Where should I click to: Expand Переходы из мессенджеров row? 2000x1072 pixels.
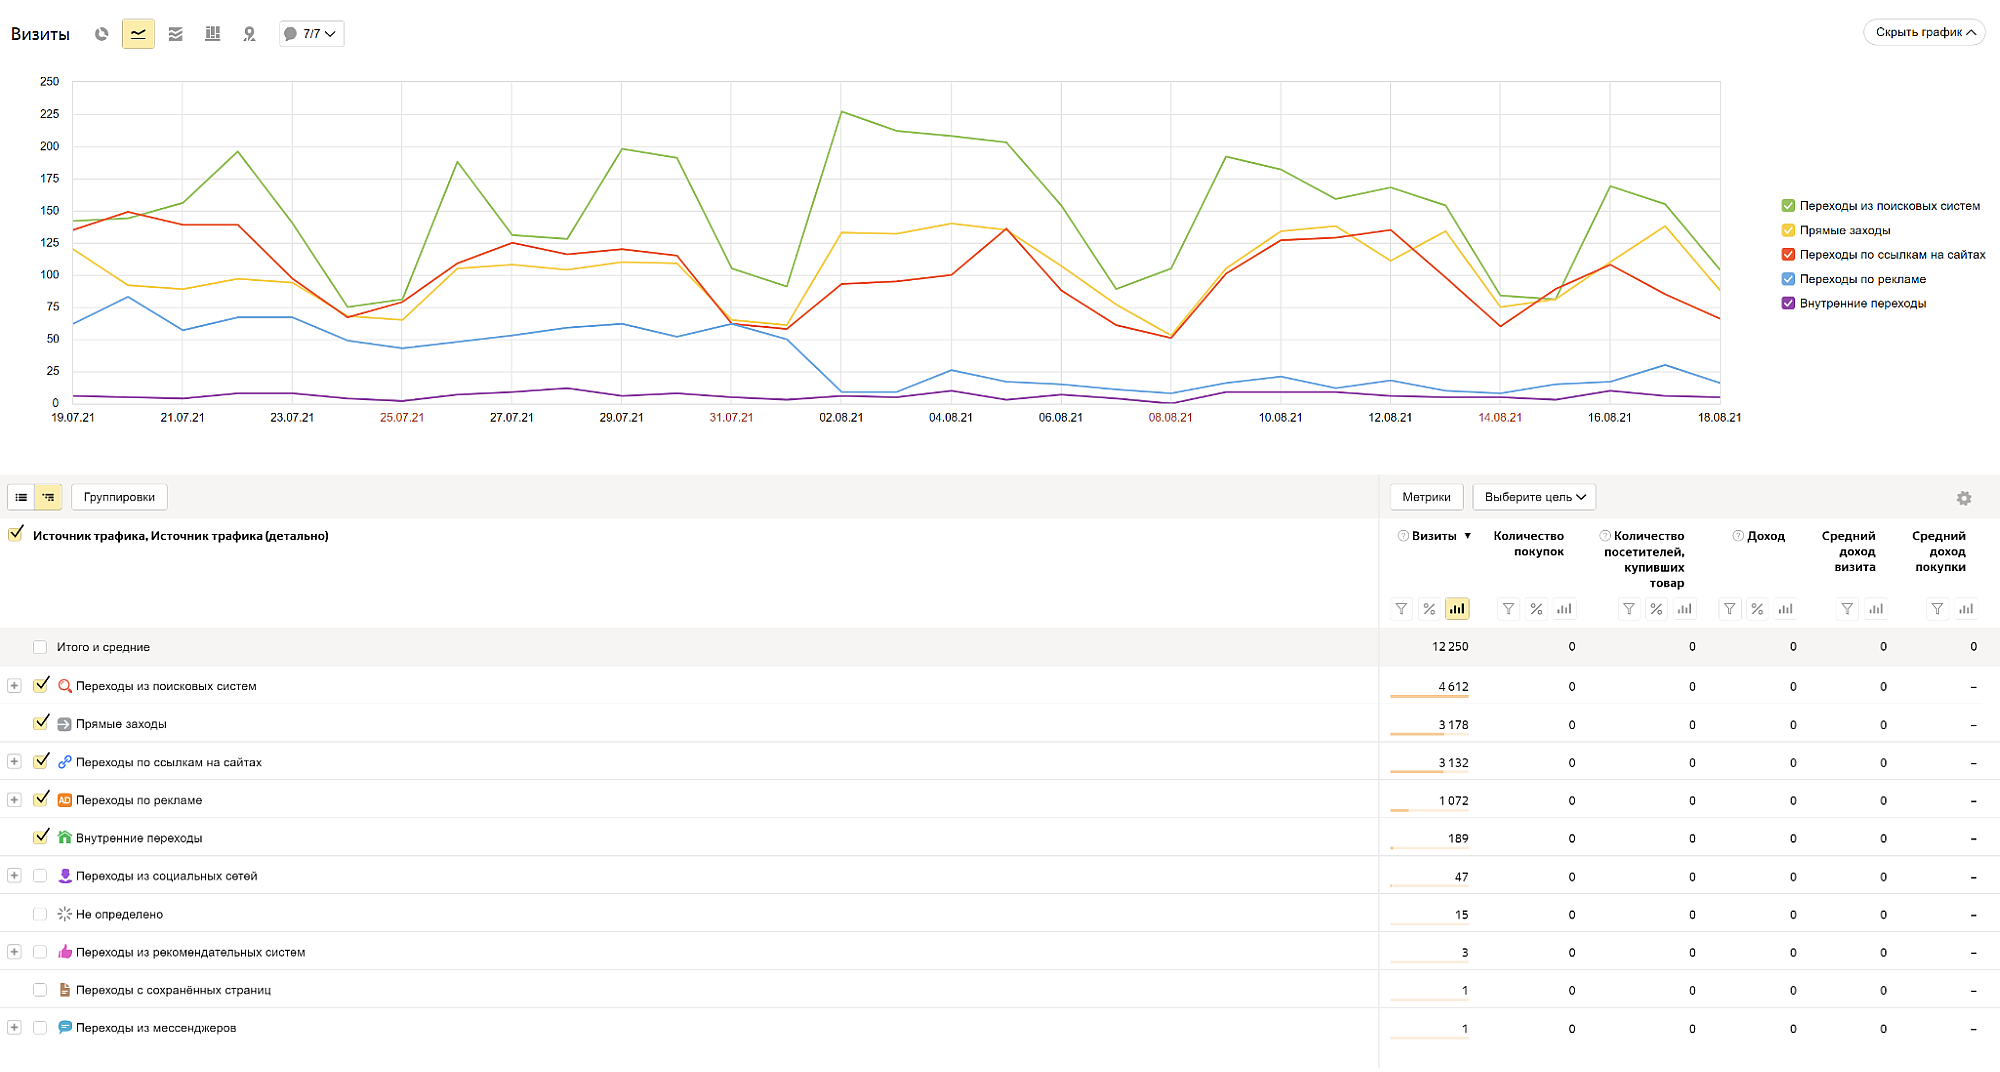(x=14, y=1028)
